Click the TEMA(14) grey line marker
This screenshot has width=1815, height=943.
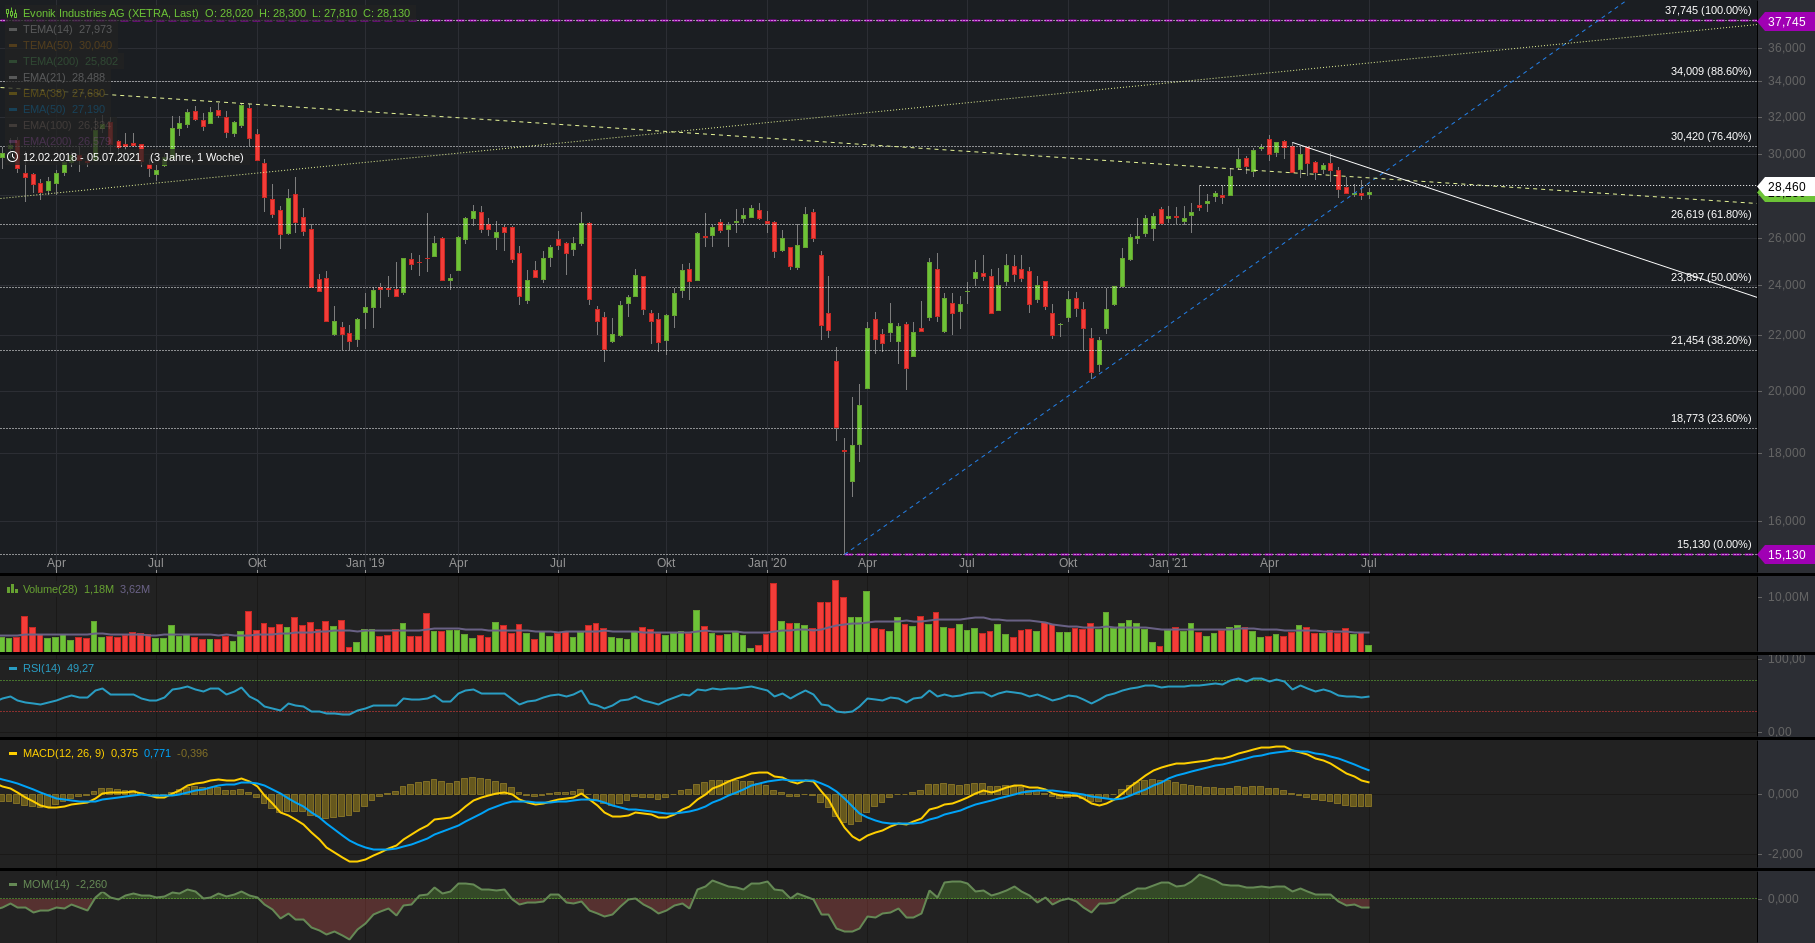point(13,30)
